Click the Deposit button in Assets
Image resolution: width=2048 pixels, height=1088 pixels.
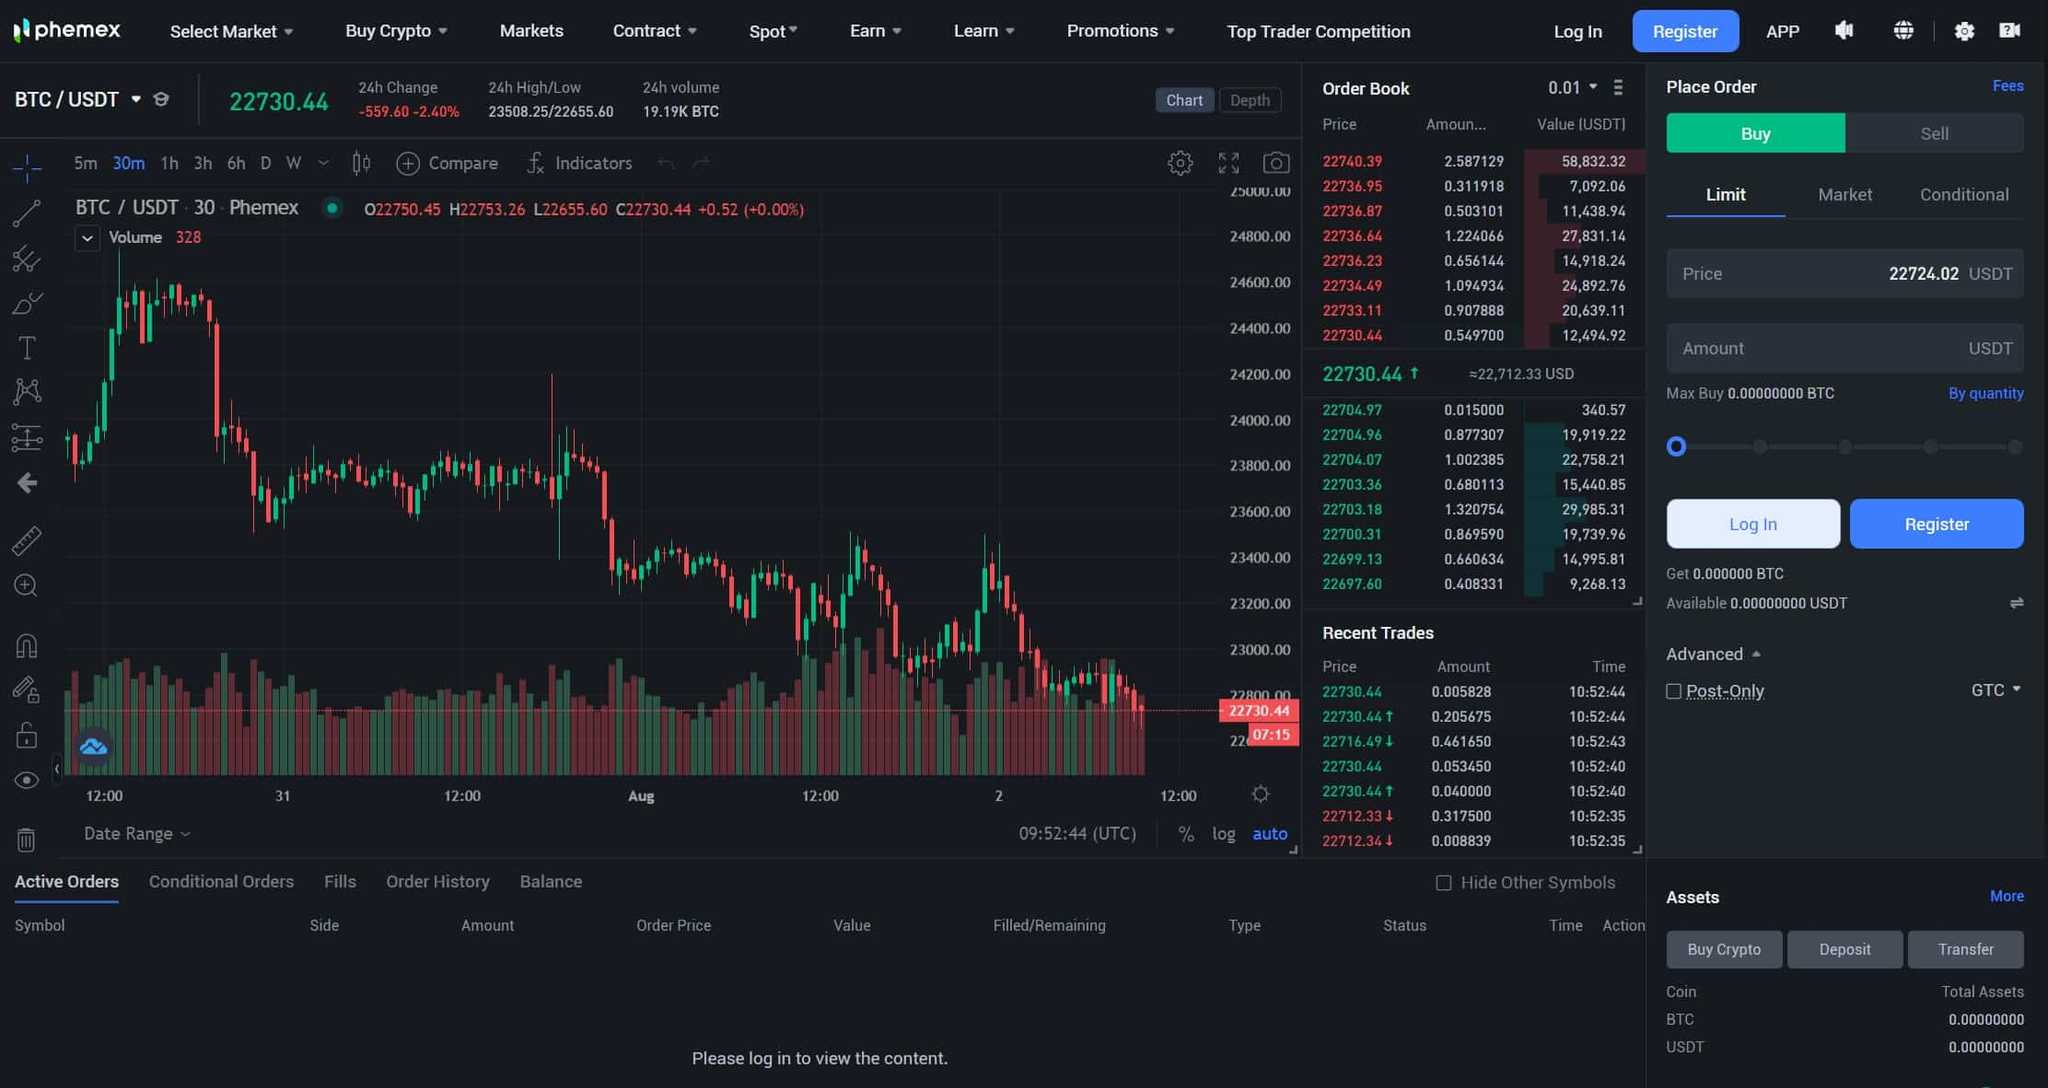click(x=1844, y=949)
